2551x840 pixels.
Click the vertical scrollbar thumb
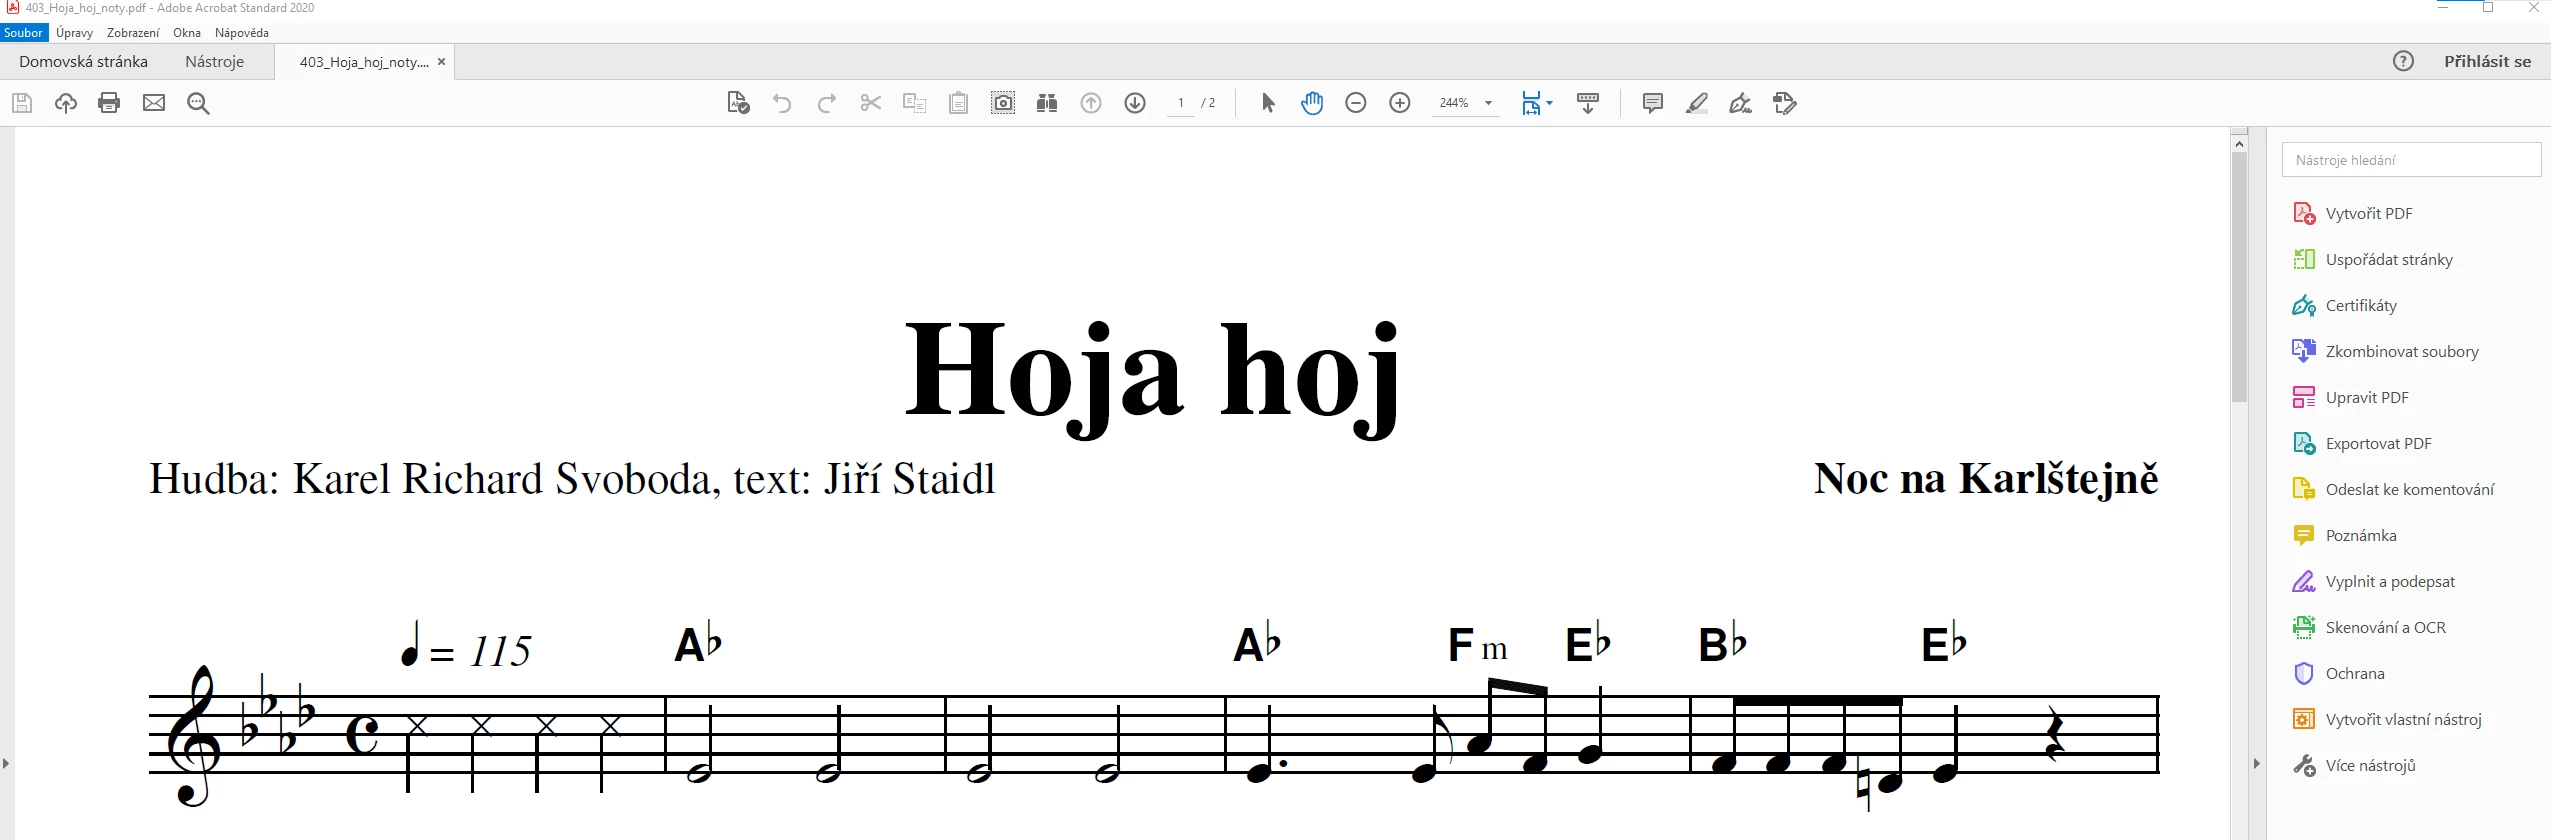pyautogui.click(x=2239, y=277)
